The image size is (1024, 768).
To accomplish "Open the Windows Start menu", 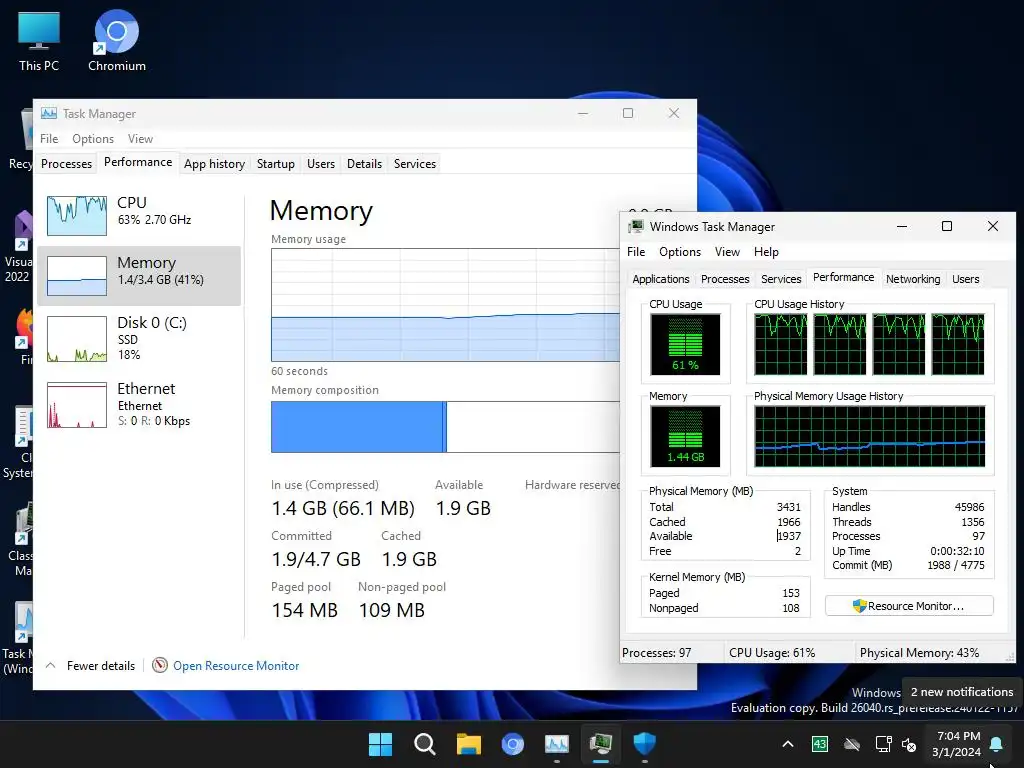I will 380,744.
